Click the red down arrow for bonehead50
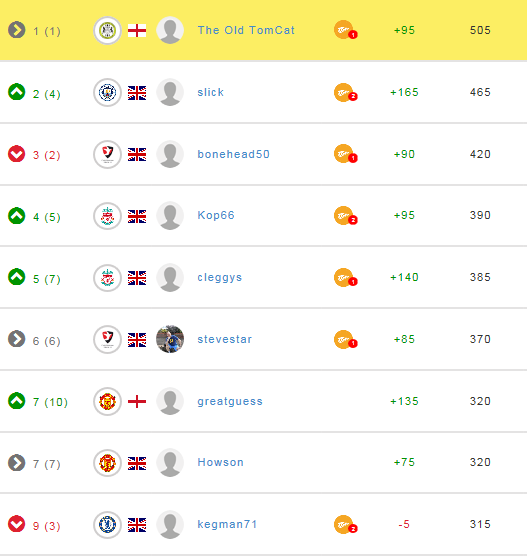527x557 pixels. click(17, 154)
